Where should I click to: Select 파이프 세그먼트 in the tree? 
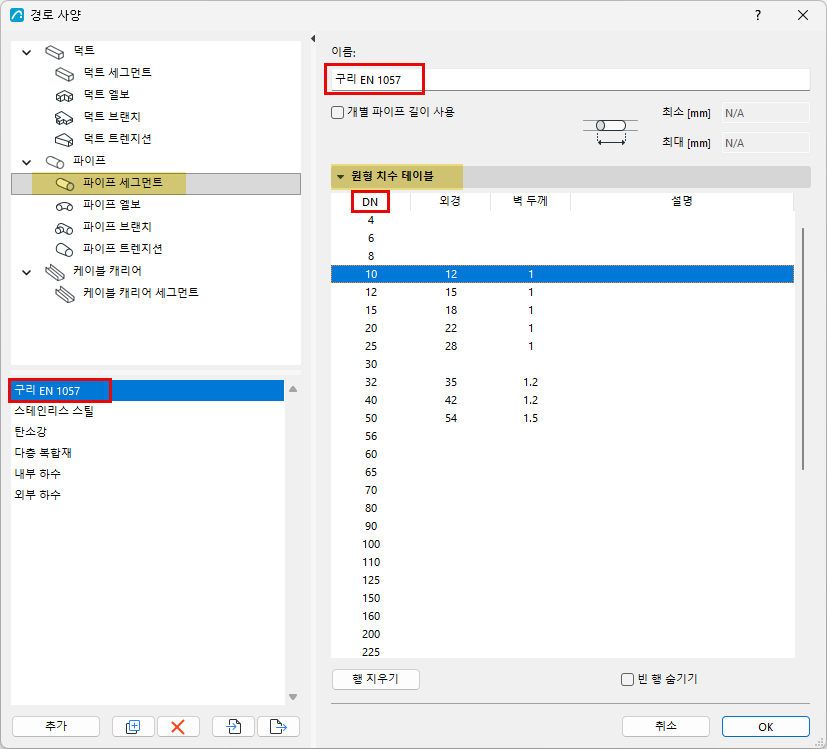point(156,184)
